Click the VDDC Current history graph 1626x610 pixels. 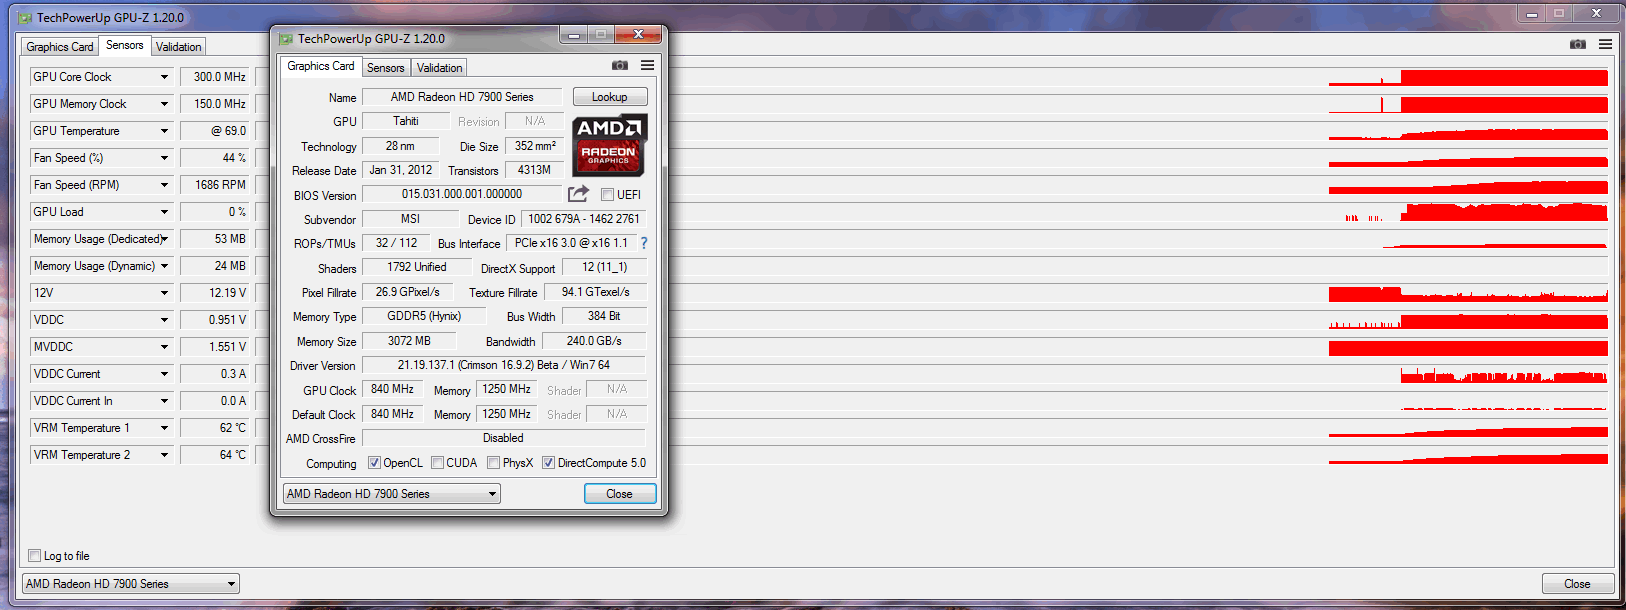pyautogui.click(x=1468, y=374)
